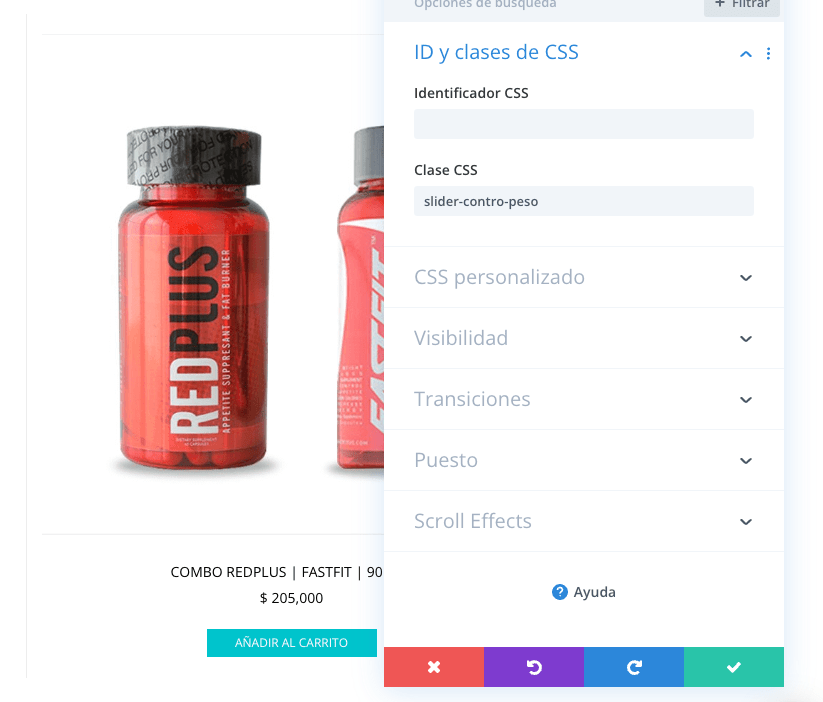The height and width of the screenshot is (702, 823).
Task: Click the blue Ayuda question mark icon
Action: point(560,592)
